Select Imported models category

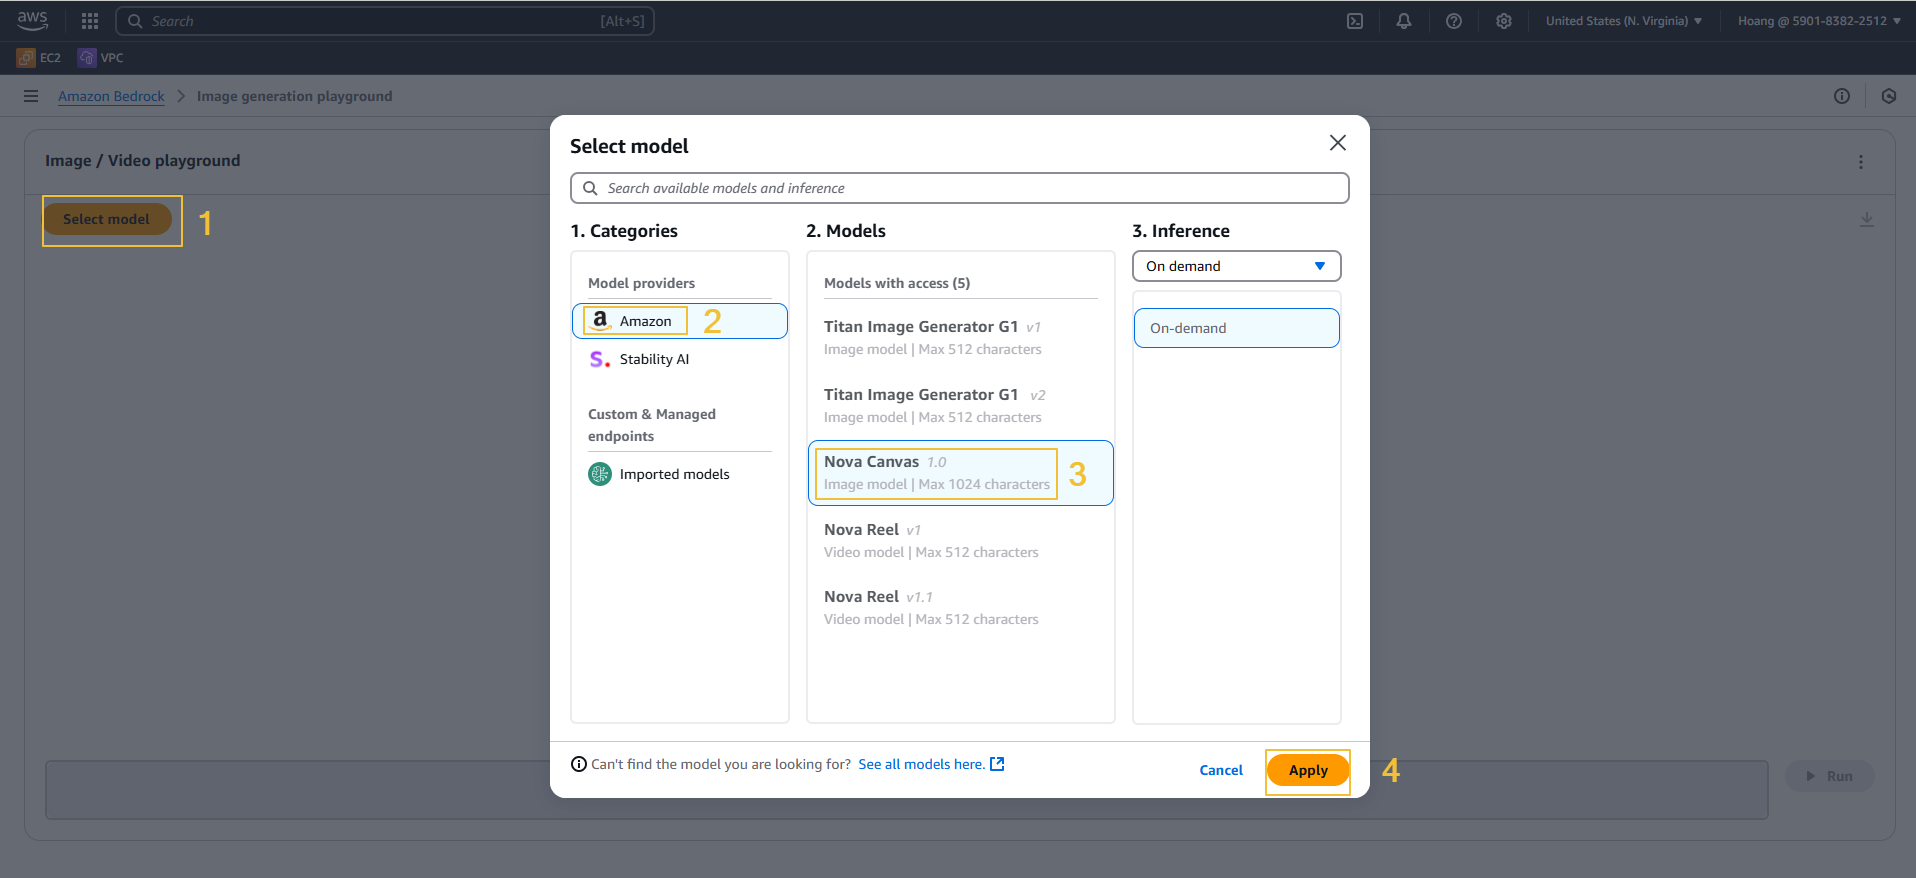(680, 474)
